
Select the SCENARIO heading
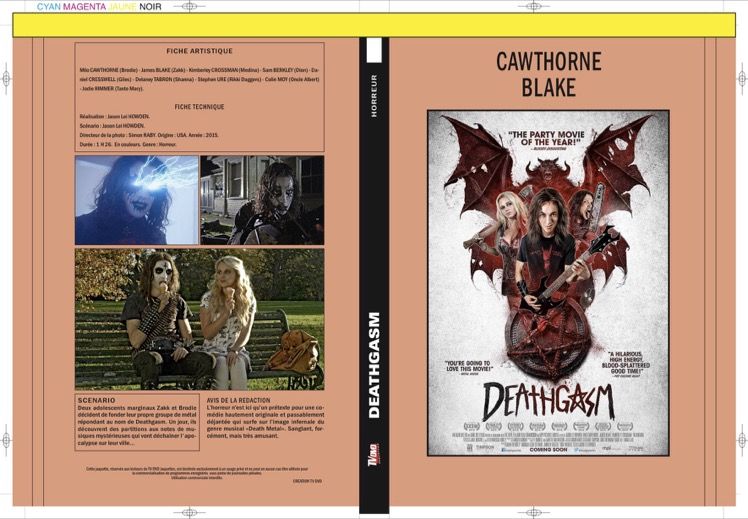(97, 400)
